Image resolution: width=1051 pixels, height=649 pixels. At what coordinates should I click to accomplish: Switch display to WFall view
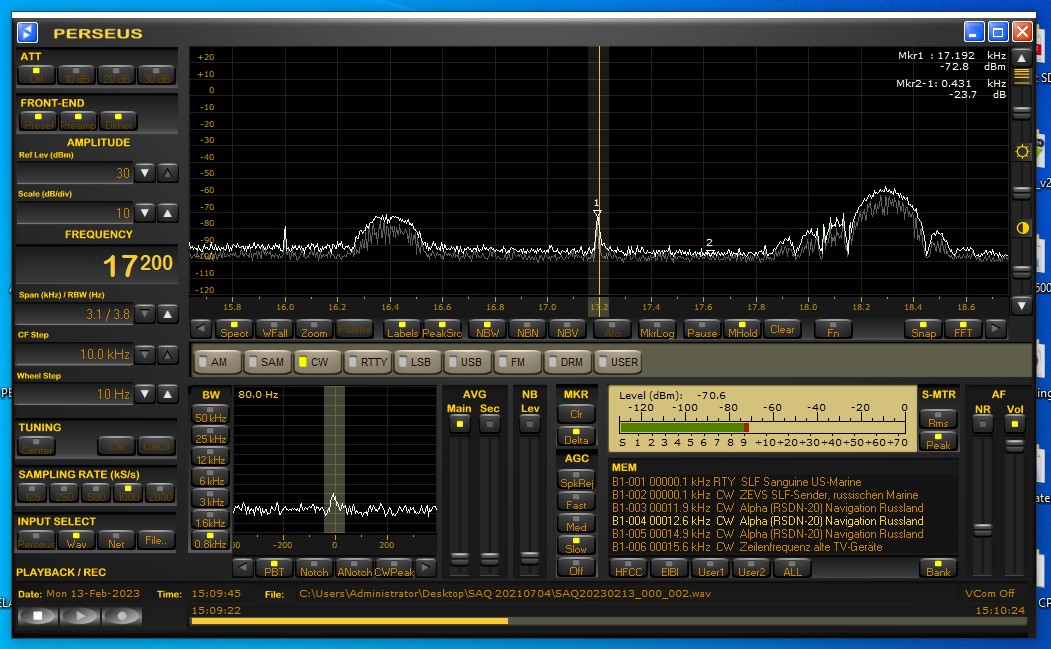pos(274,329)
